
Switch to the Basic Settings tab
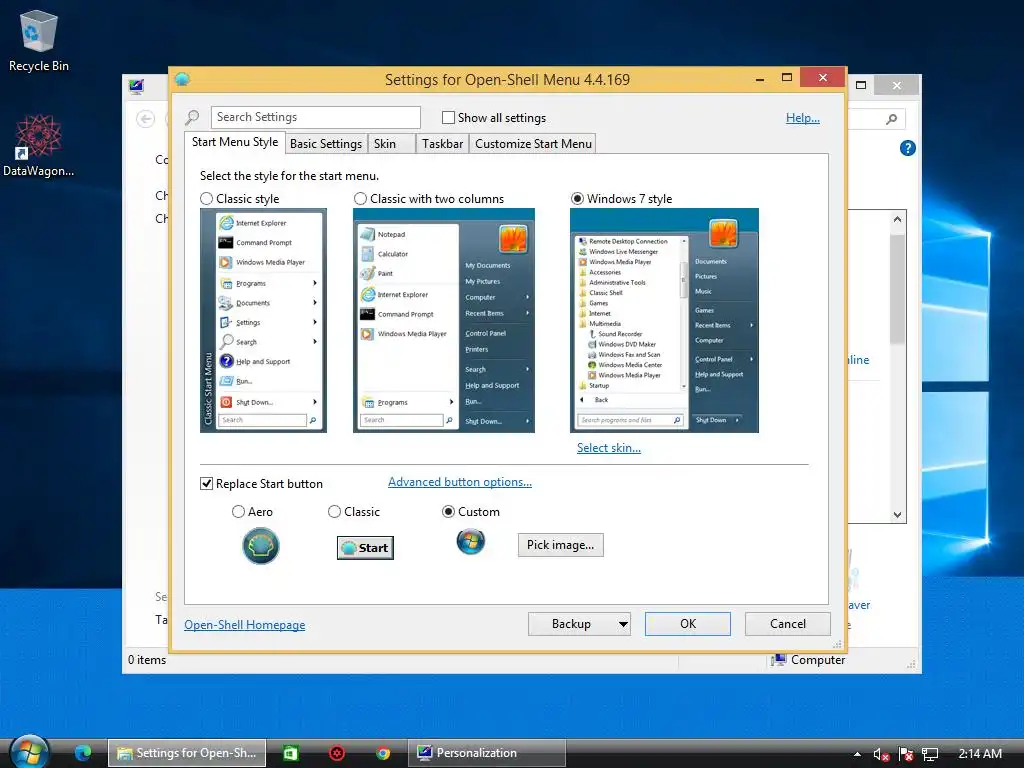326,144
